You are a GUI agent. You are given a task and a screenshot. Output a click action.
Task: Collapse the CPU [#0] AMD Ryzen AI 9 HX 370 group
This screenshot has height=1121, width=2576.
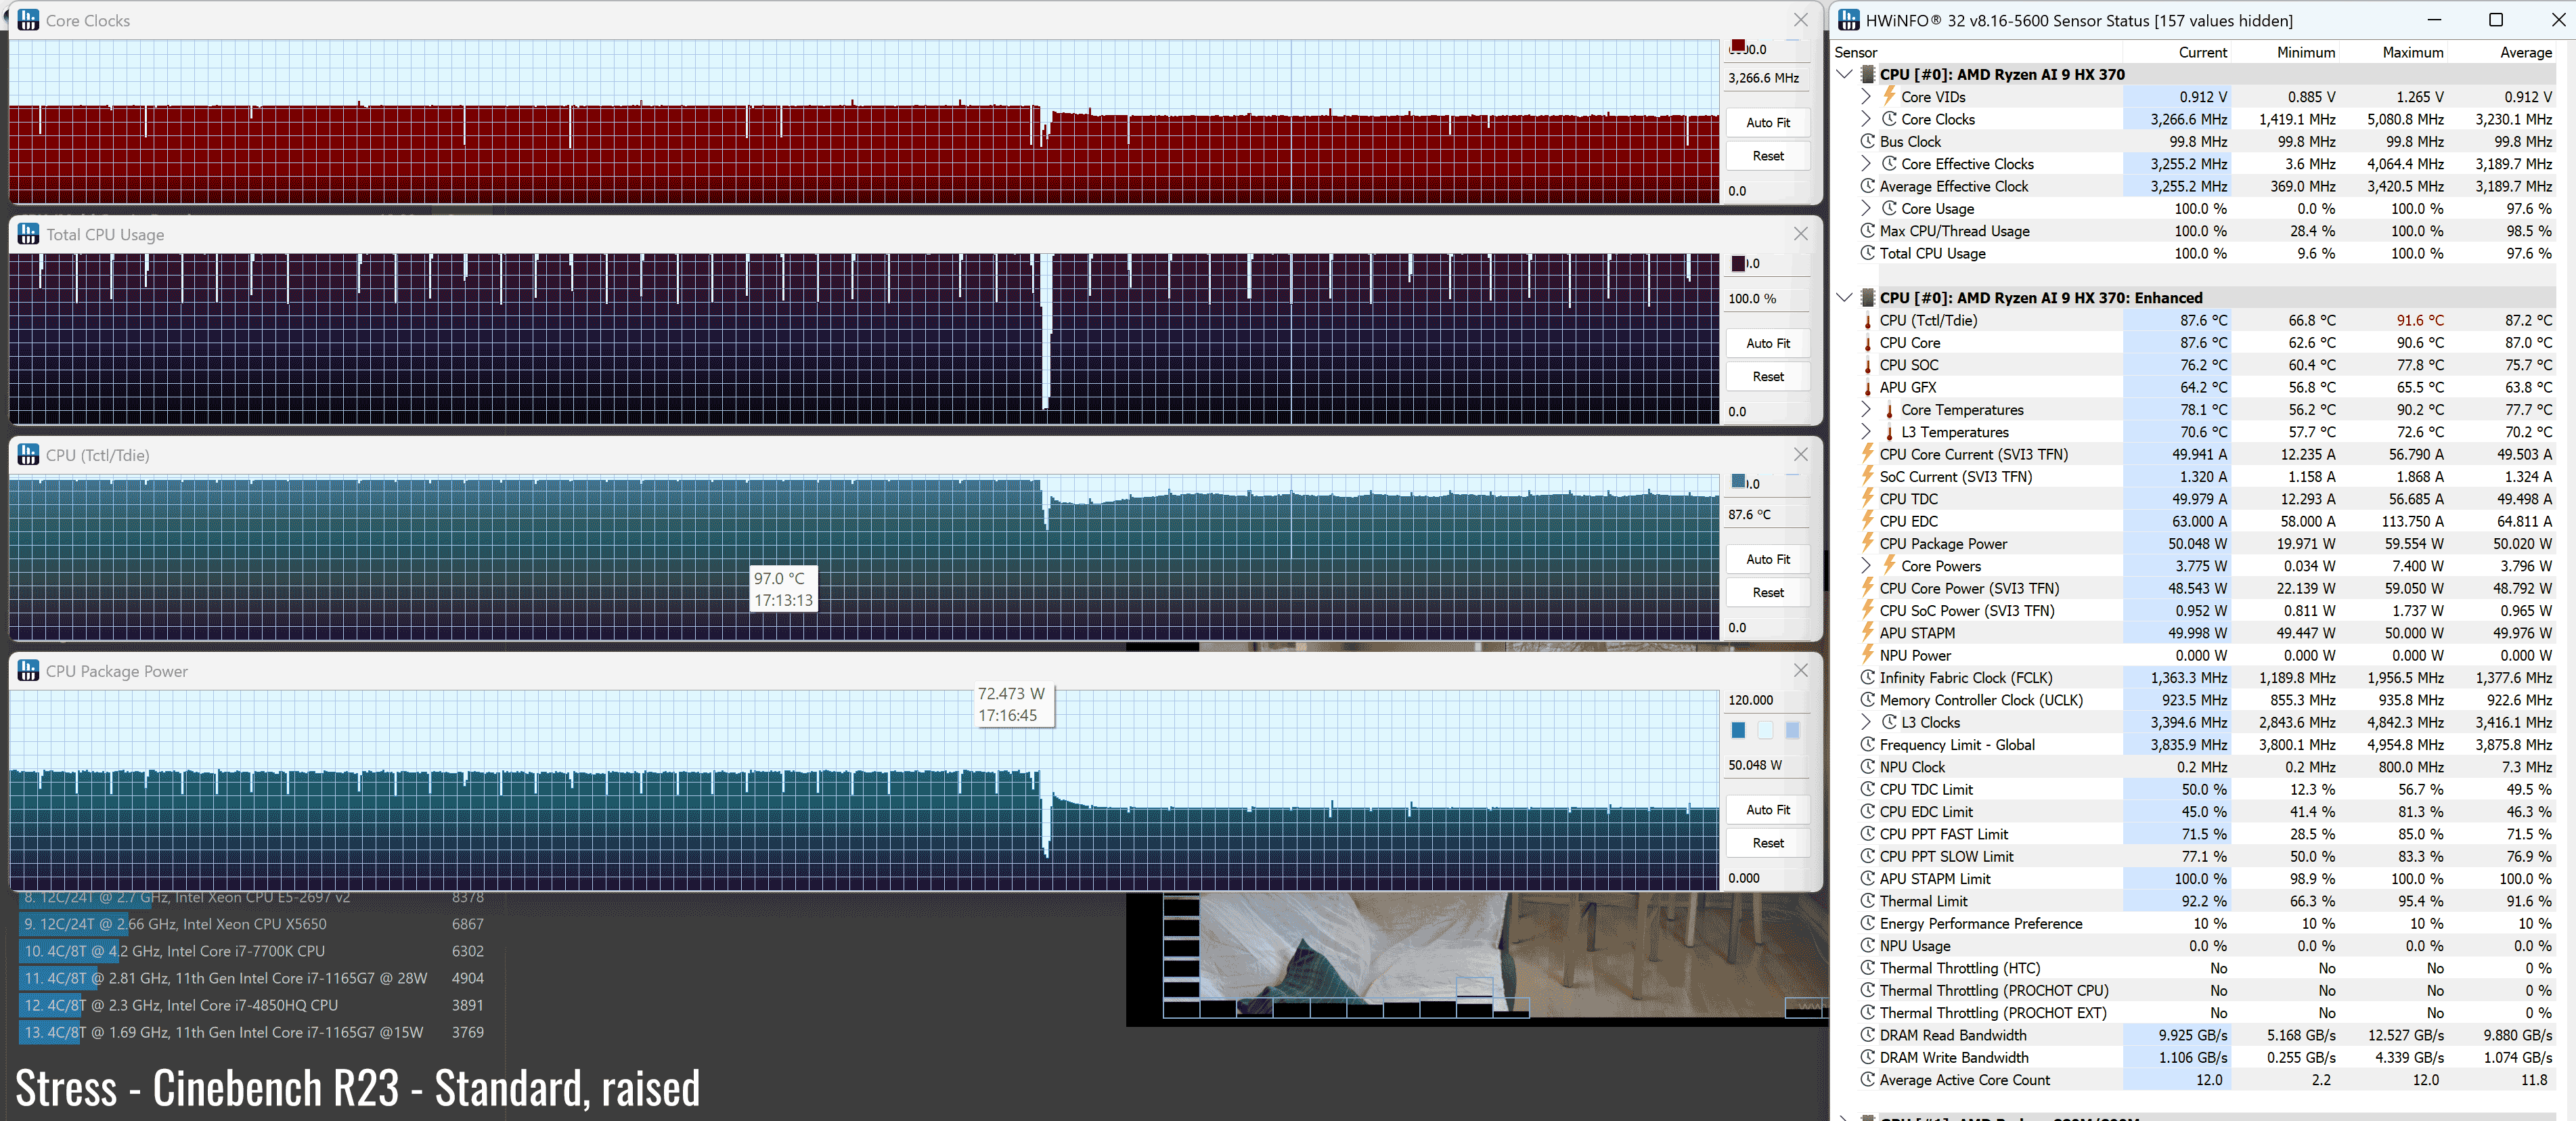[x=1845, y=74]
